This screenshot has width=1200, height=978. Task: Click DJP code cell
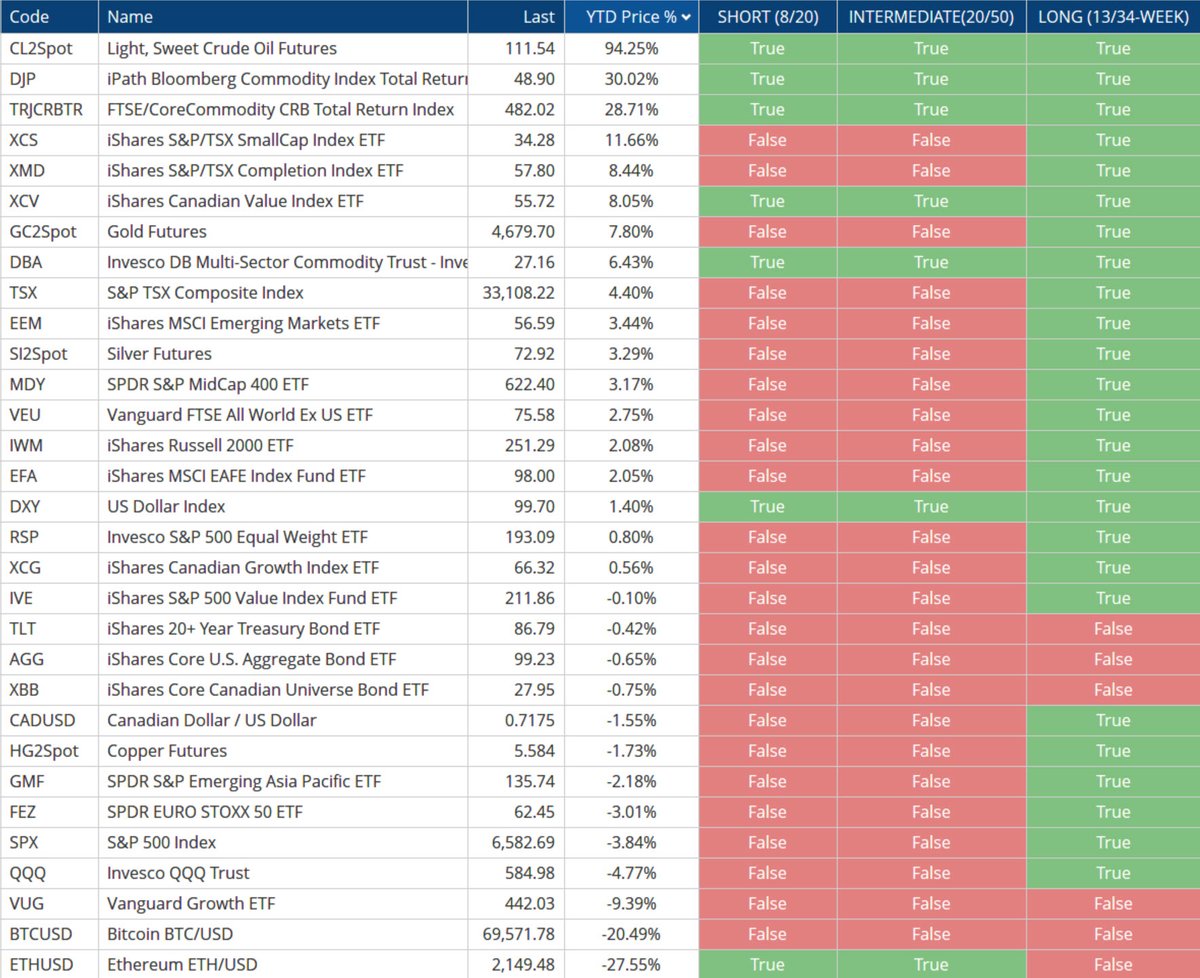click(x=49, y=79)
